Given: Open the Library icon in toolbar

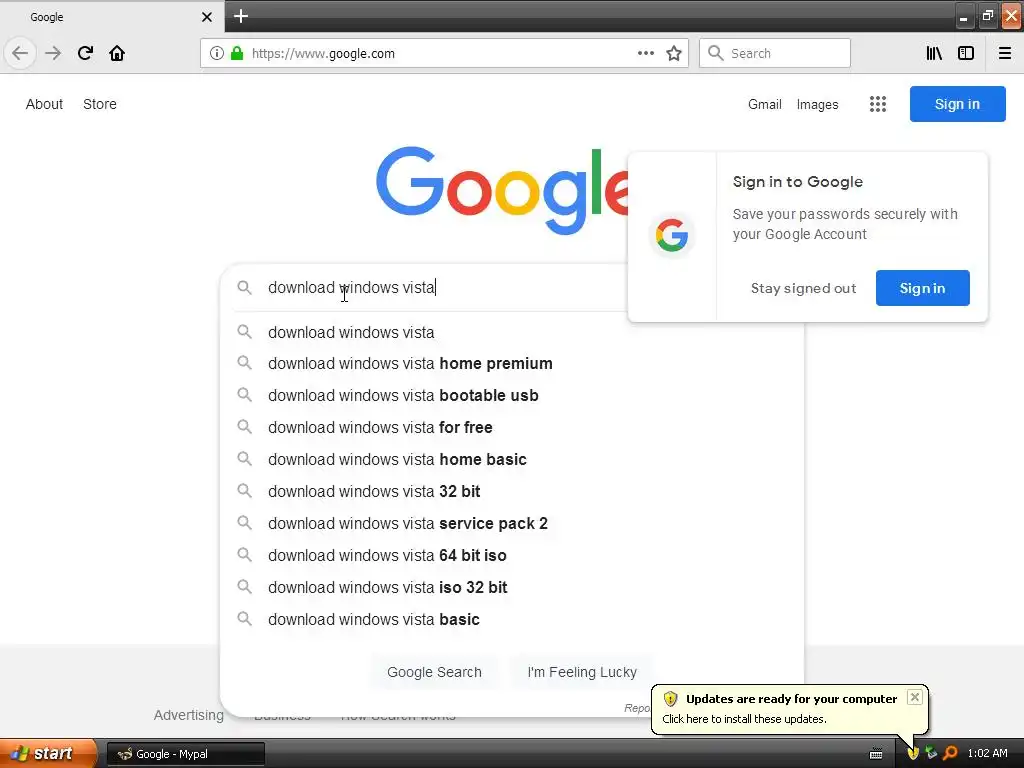Looking at the screenshot, I should [x=935, y=53].
